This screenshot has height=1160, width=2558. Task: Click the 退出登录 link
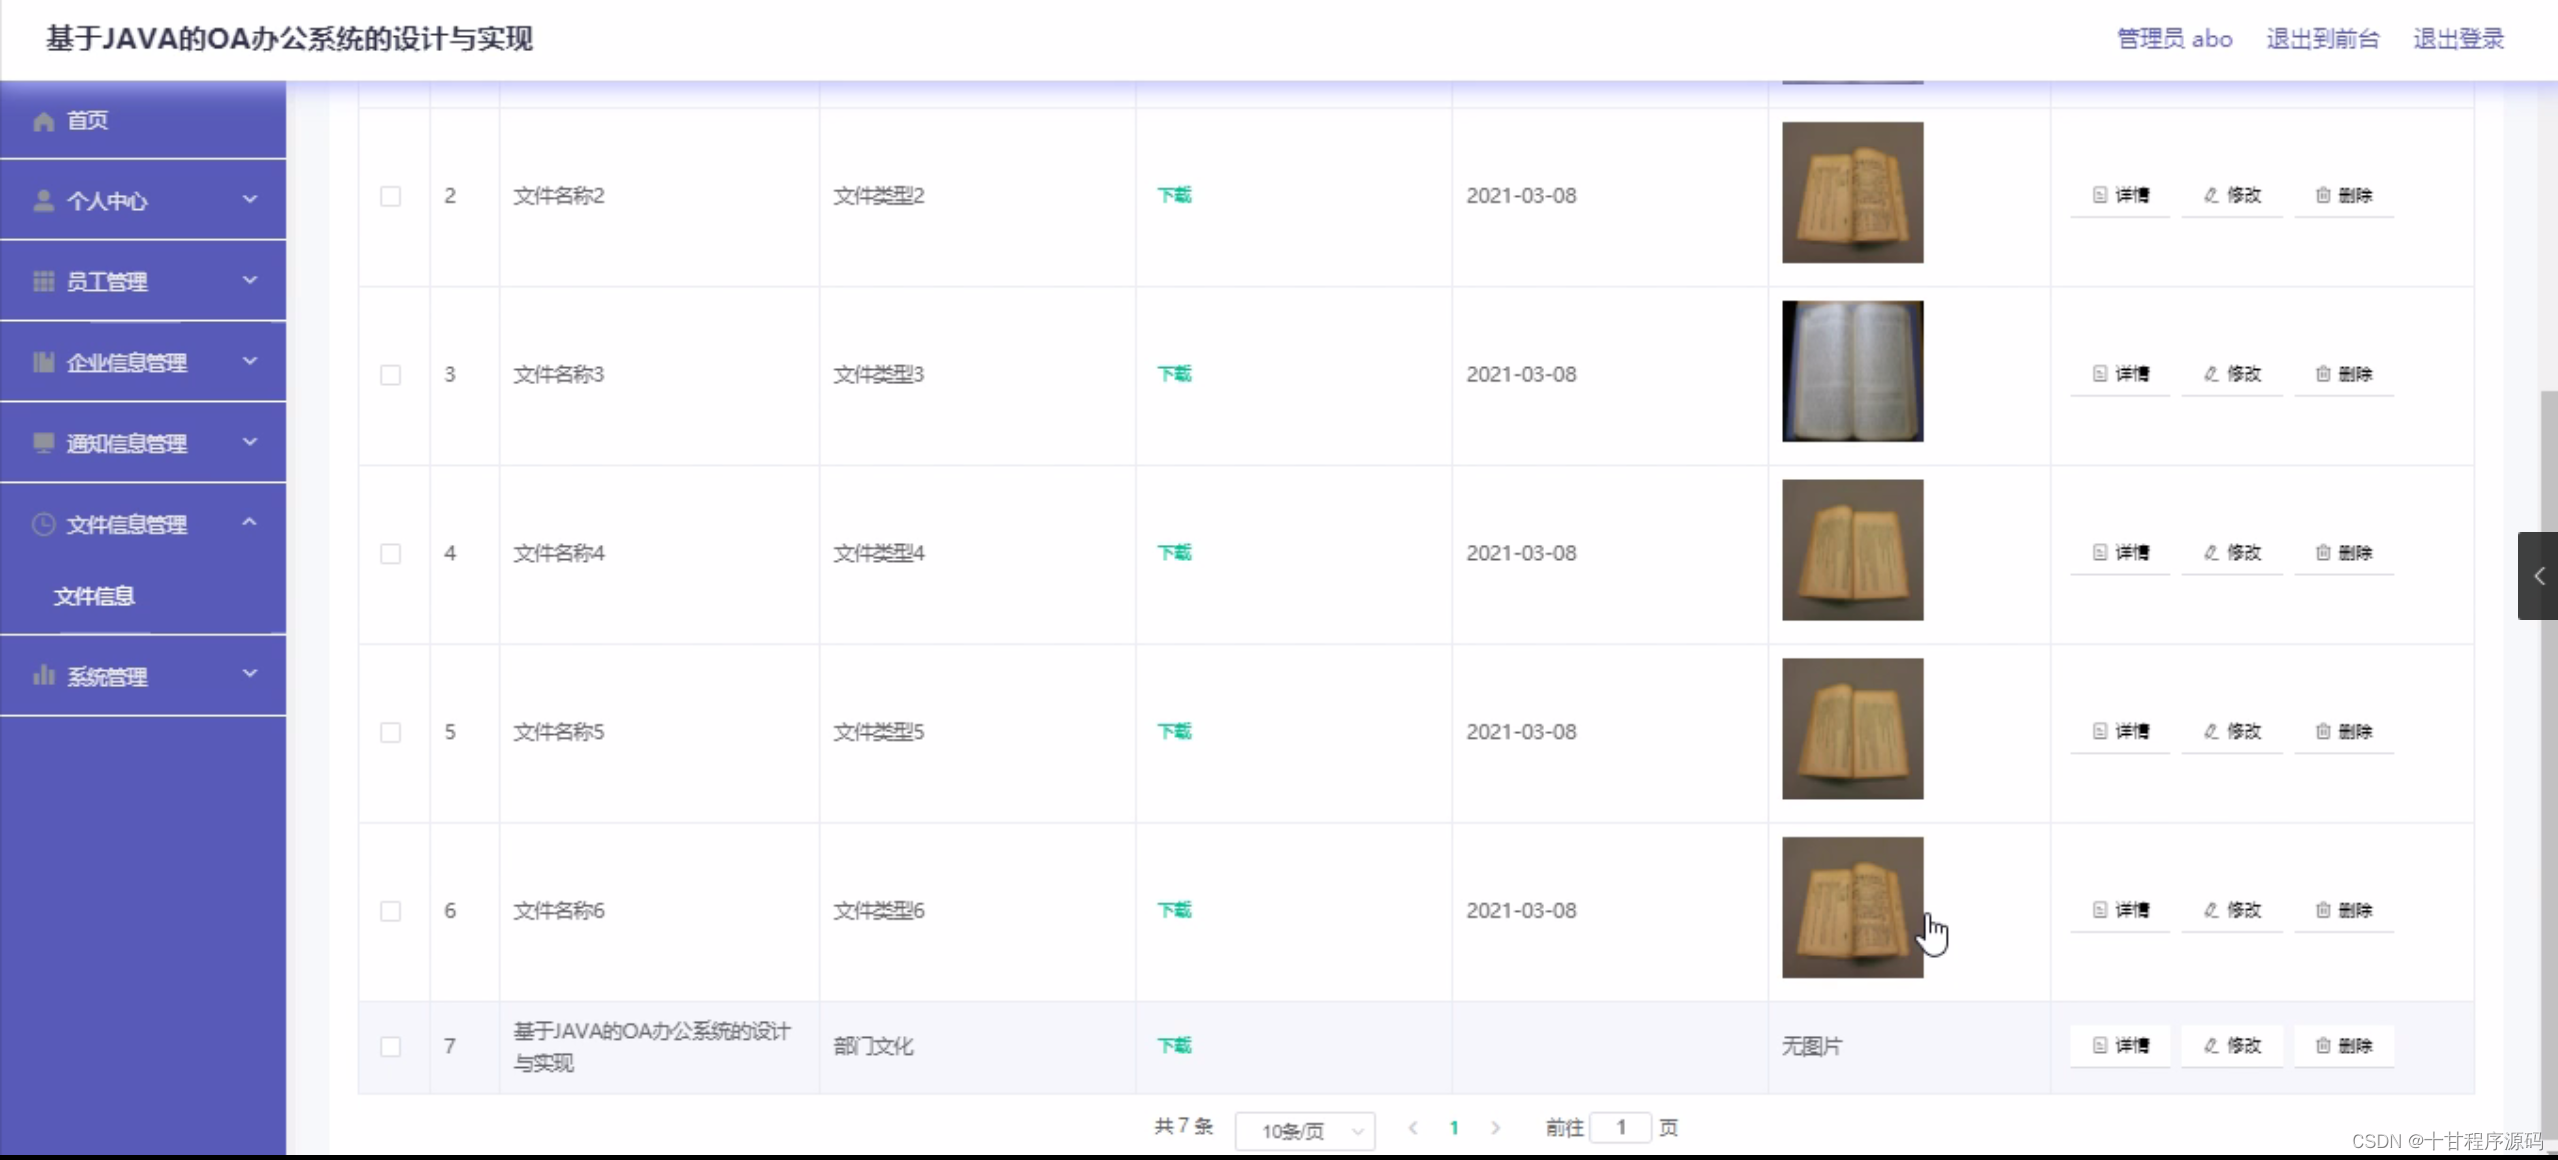pos(2458,39)
